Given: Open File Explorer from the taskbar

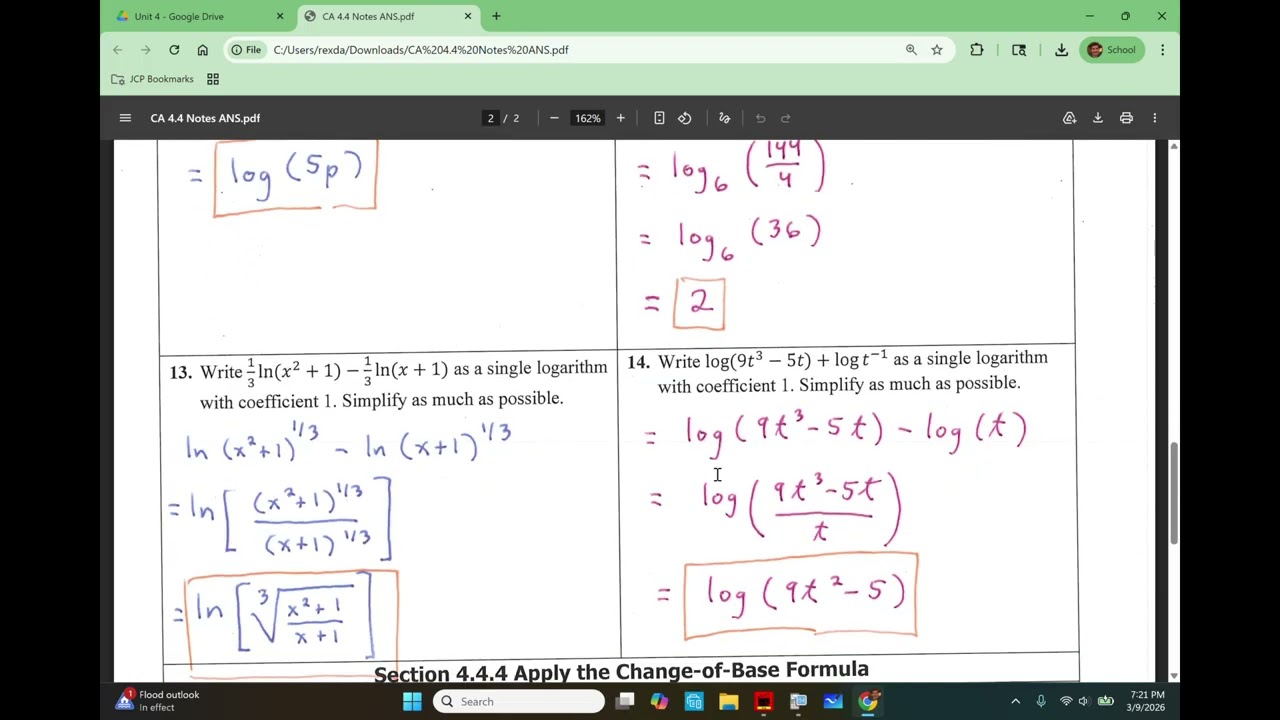Looking at the screenshot, I should (729, 702).
